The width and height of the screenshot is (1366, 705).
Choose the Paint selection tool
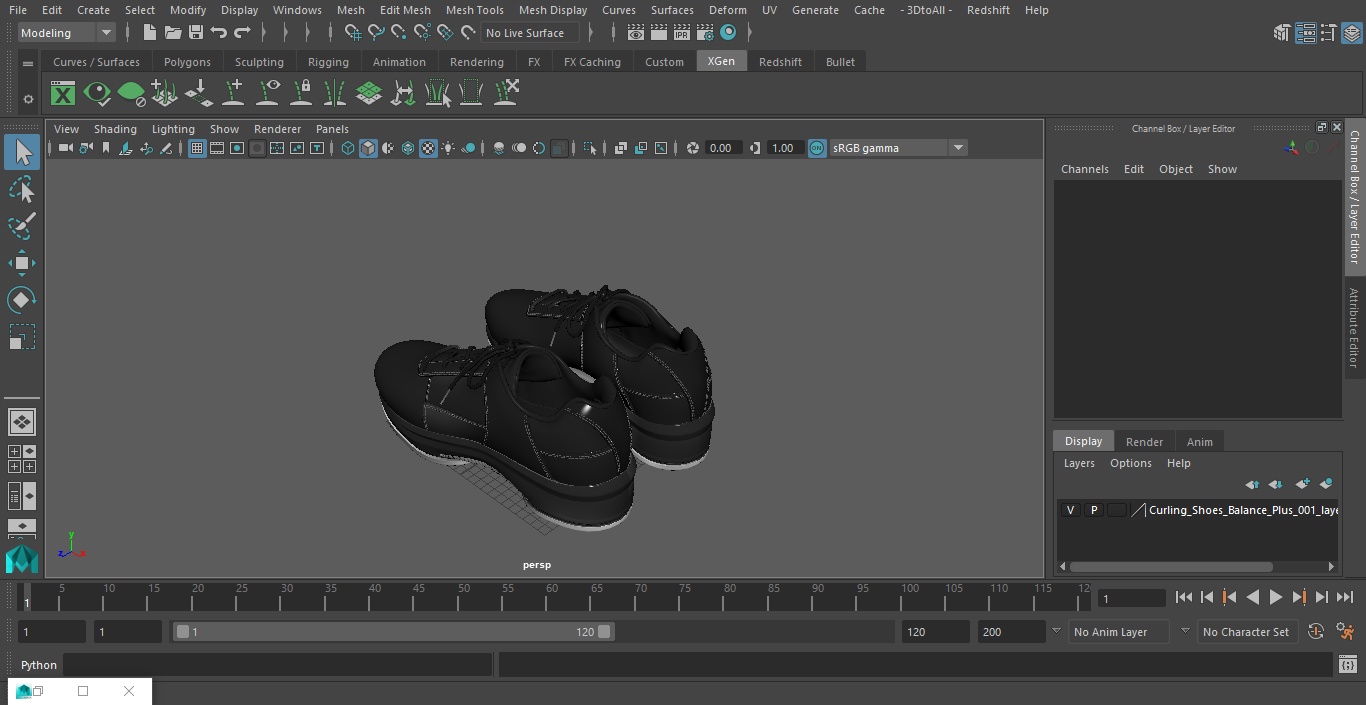click(22, 226)
